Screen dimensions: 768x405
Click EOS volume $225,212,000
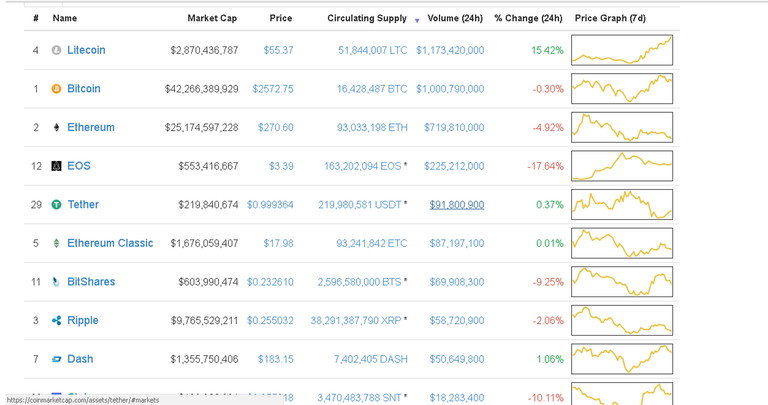click(454, 166)
